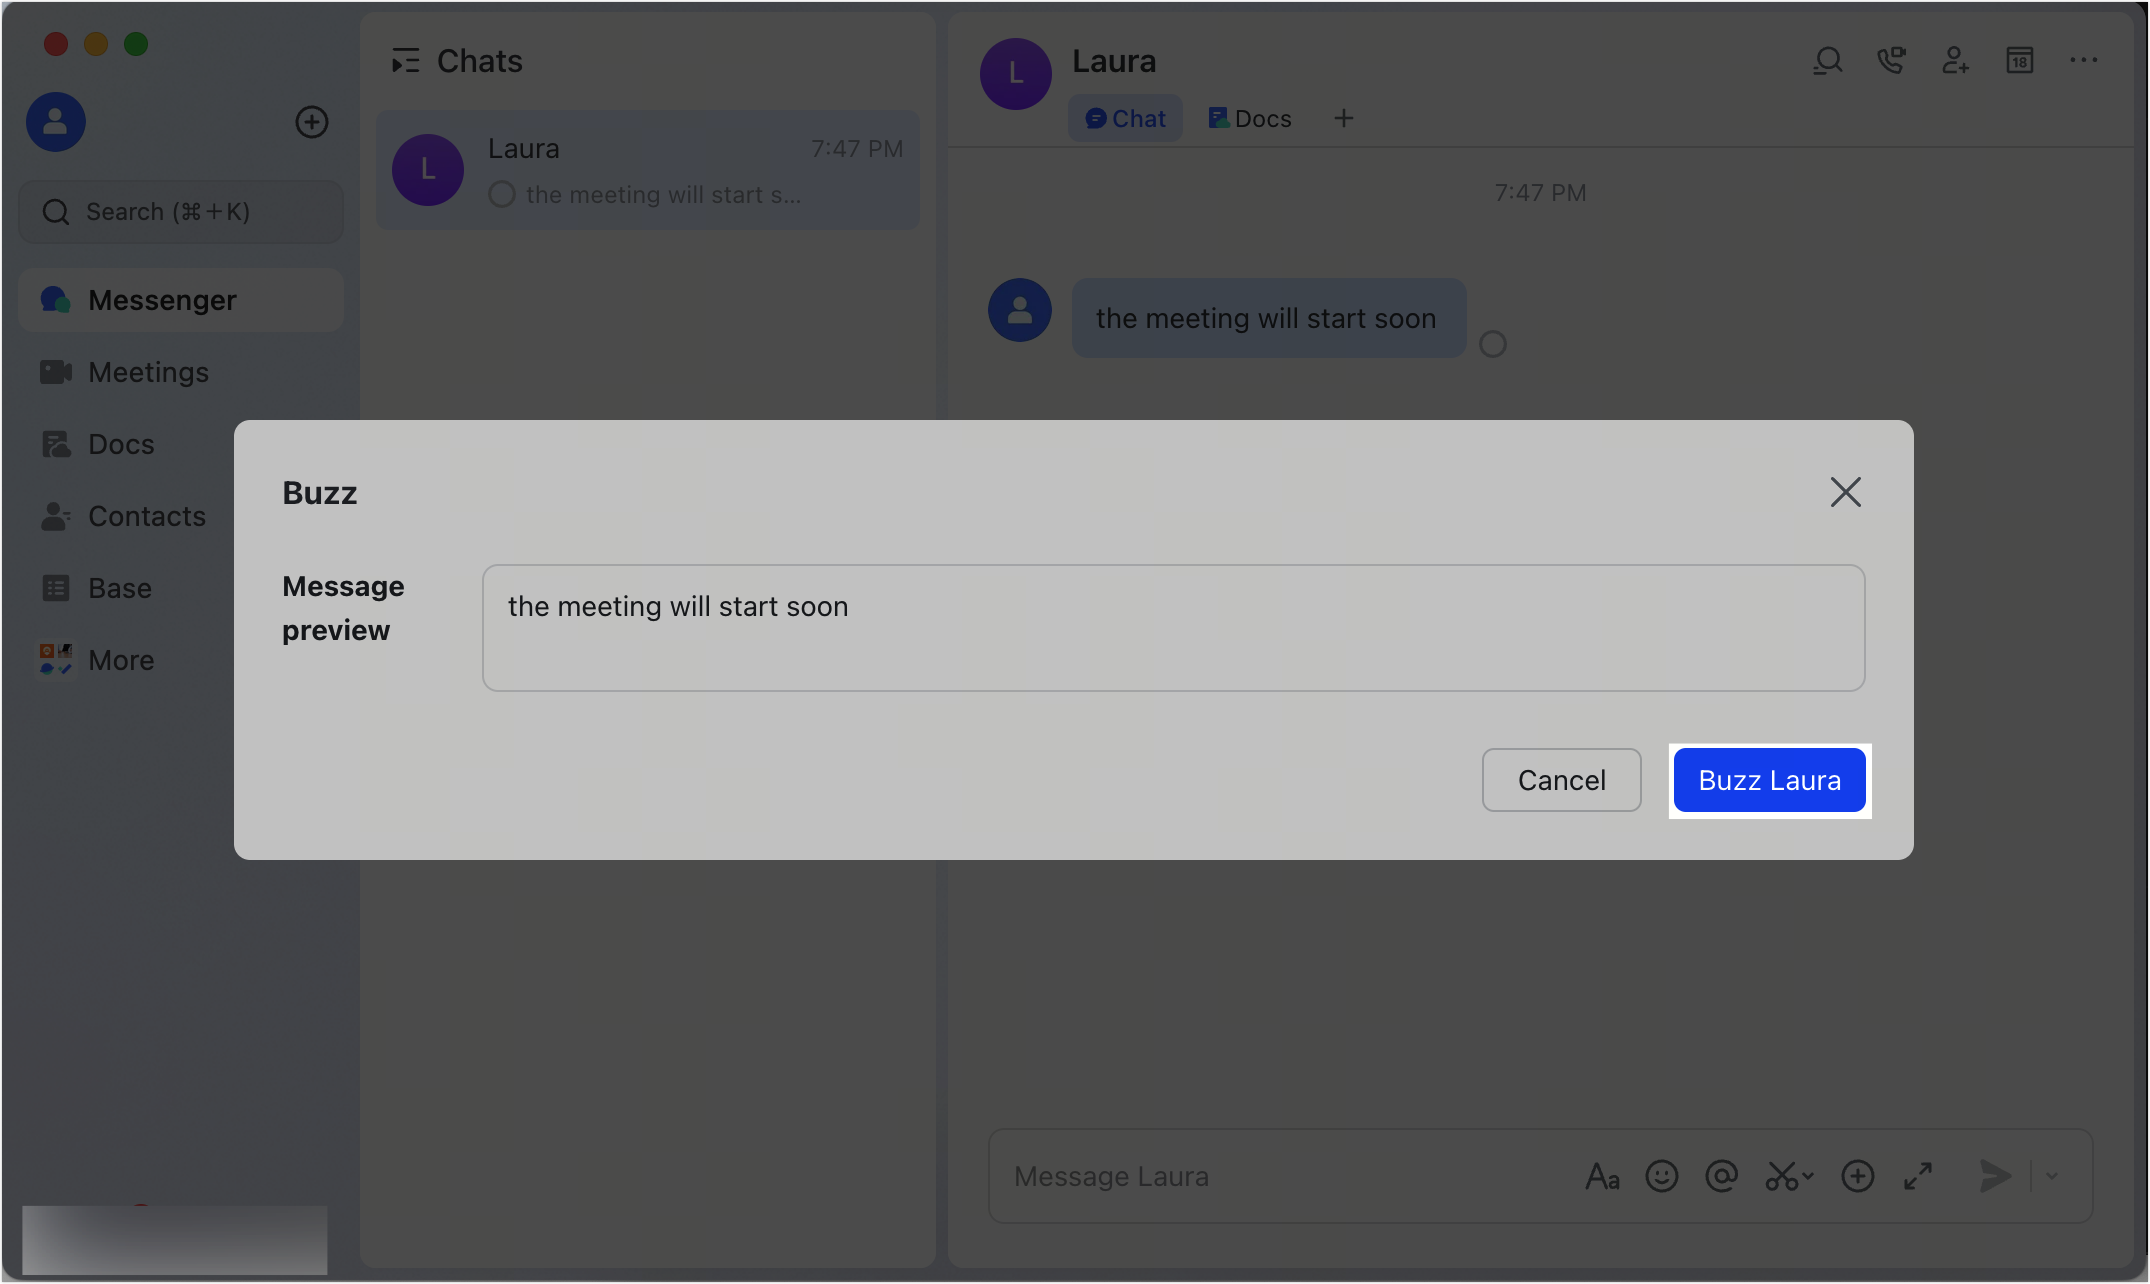Select the Chat tab
This screenshot has width=2150, height=1284.
[1125, 117]
